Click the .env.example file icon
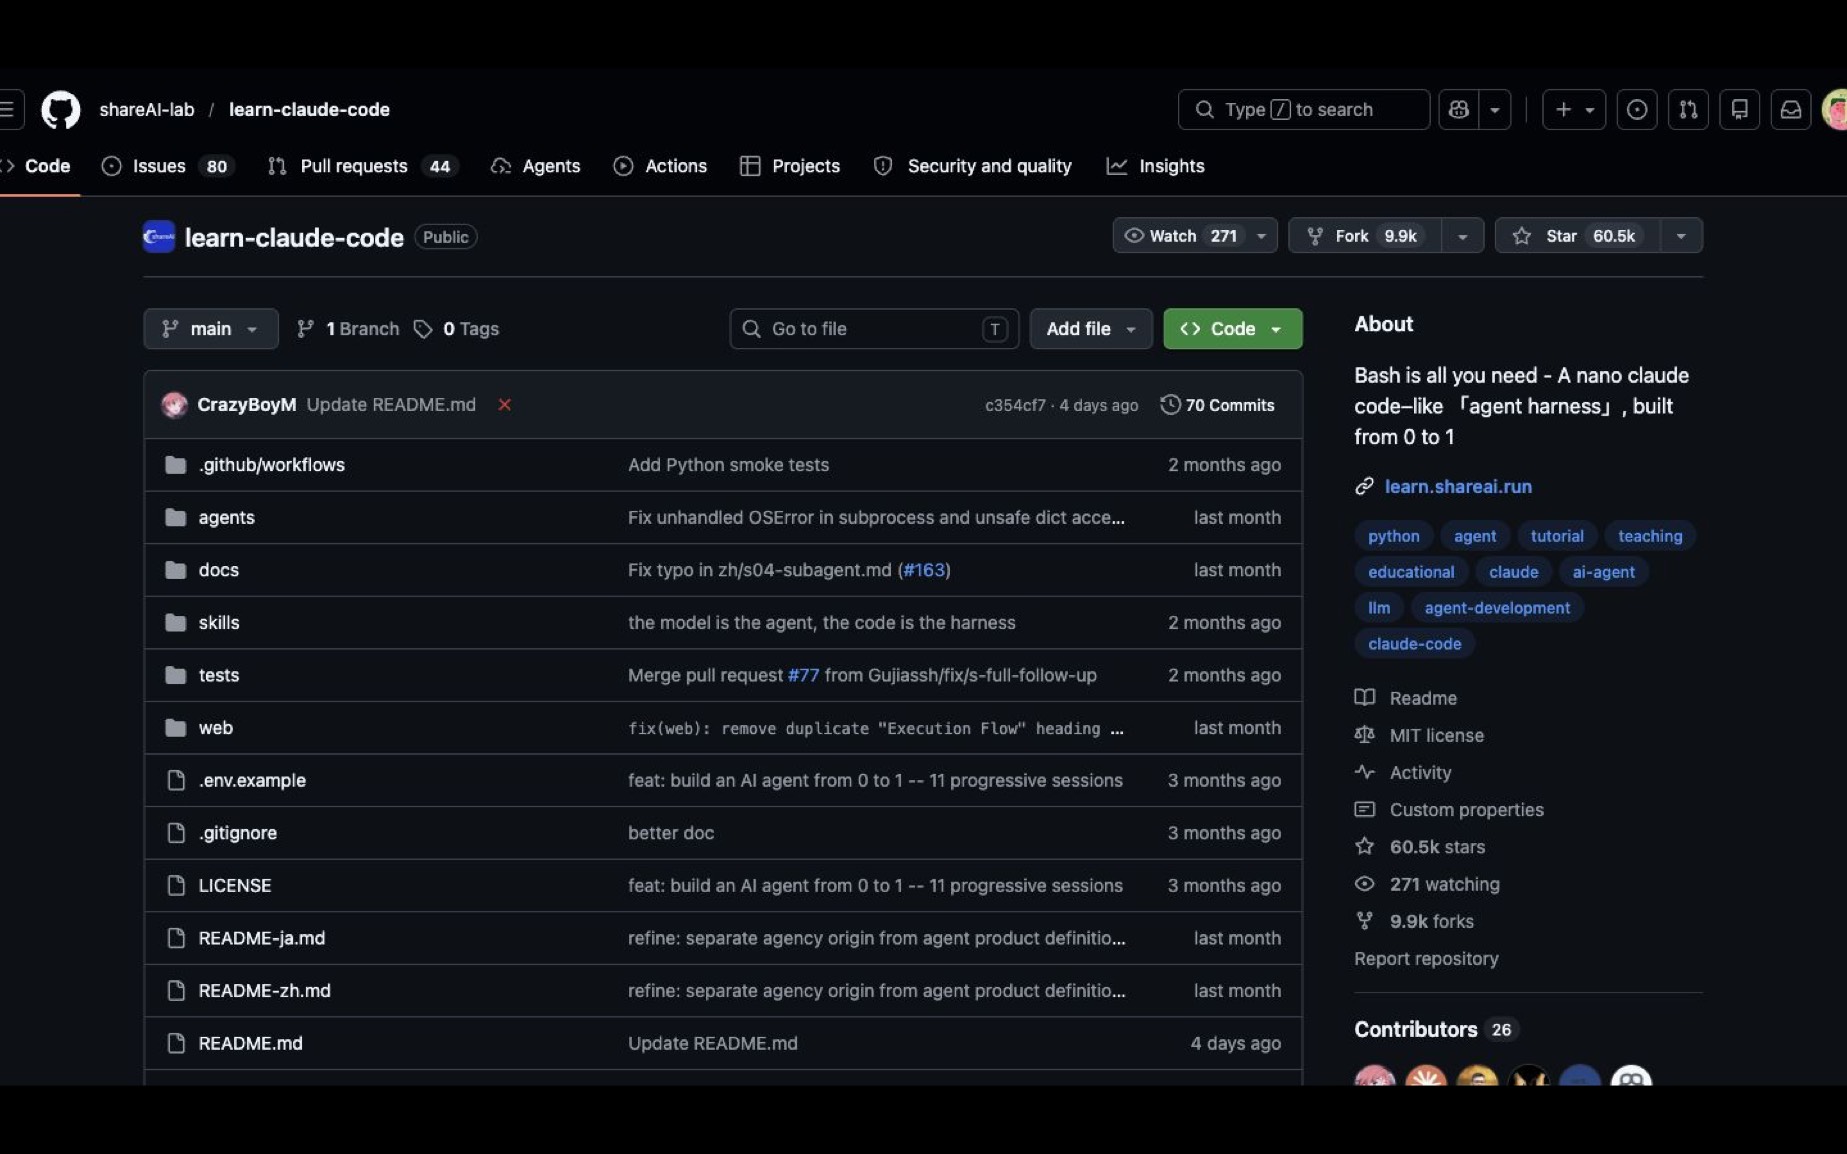1847x1154 pixels. point(176,780)
